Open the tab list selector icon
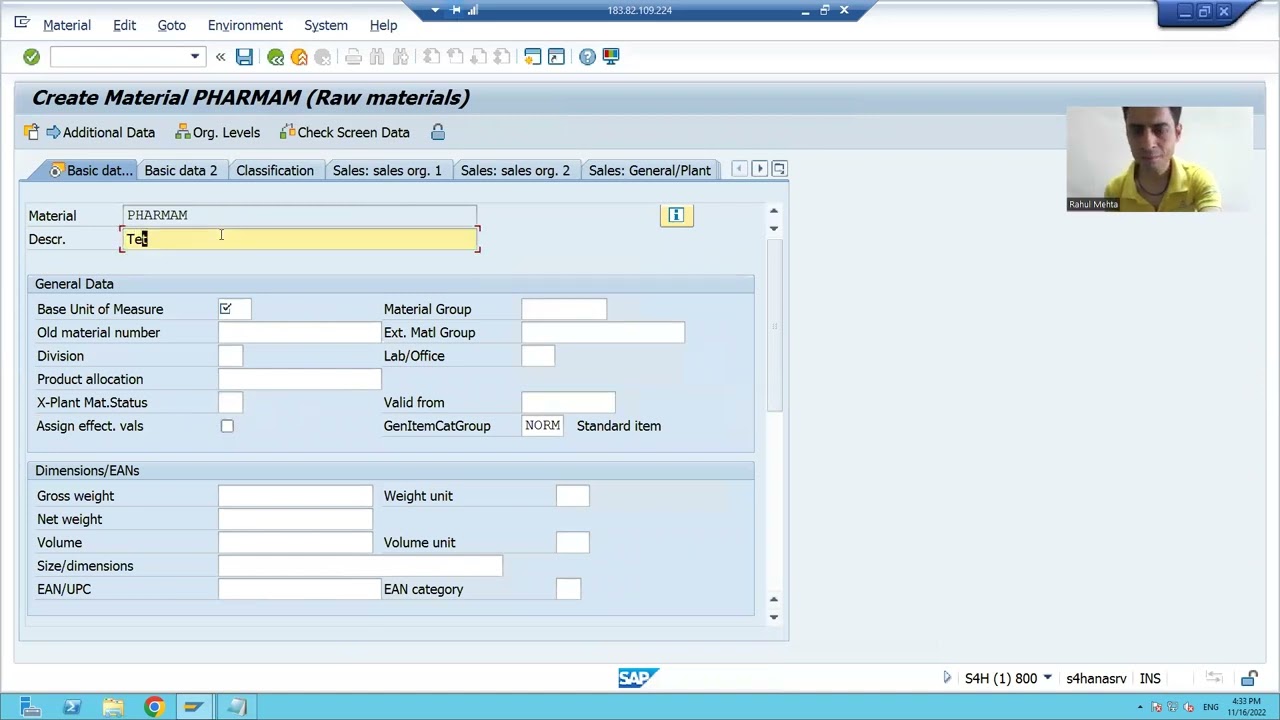1280x720 pixels. pos(779,169)
